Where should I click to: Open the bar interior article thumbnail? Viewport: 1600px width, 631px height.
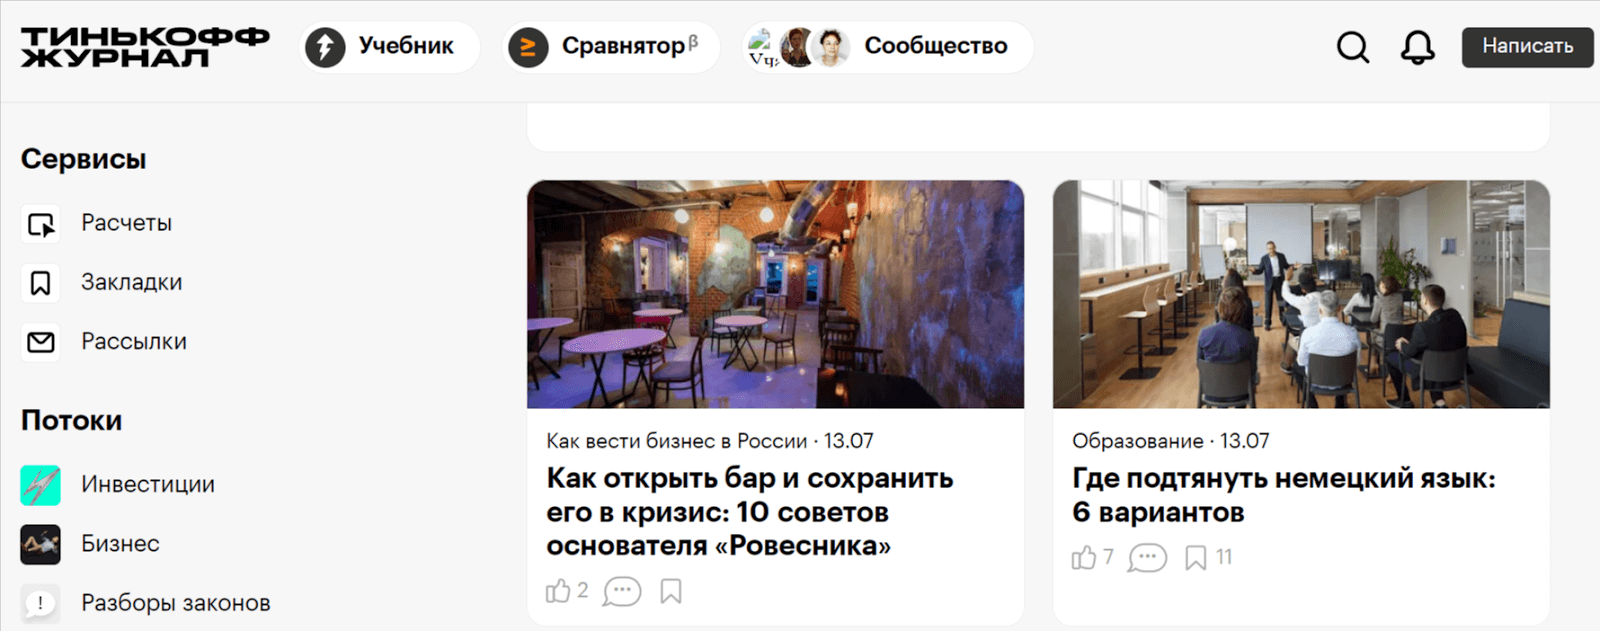coord(775,294)
